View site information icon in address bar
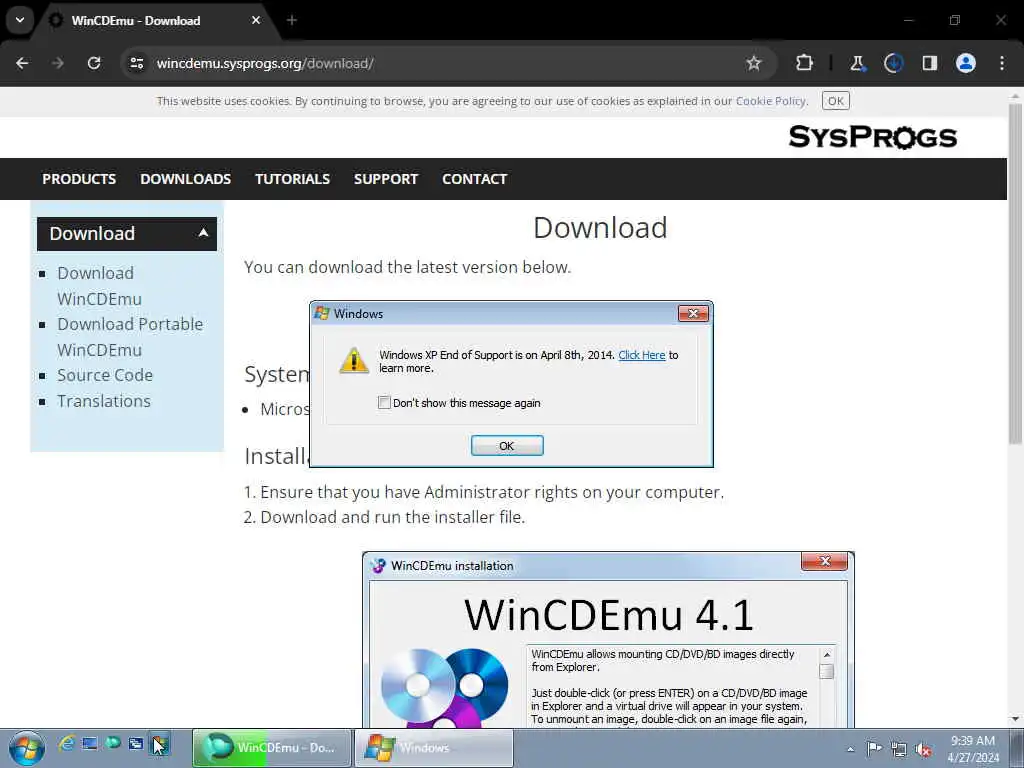Image resolution: width=1024 pixels, height=768 pixels. coord(136,63)
